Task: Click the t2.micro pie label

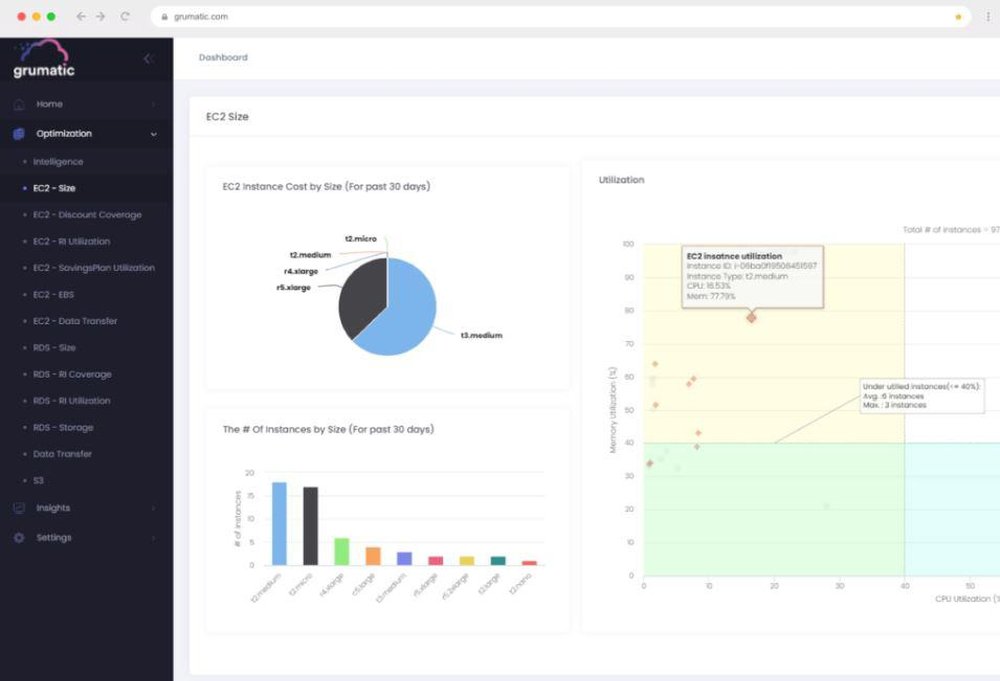Action: tap(361, 238)
